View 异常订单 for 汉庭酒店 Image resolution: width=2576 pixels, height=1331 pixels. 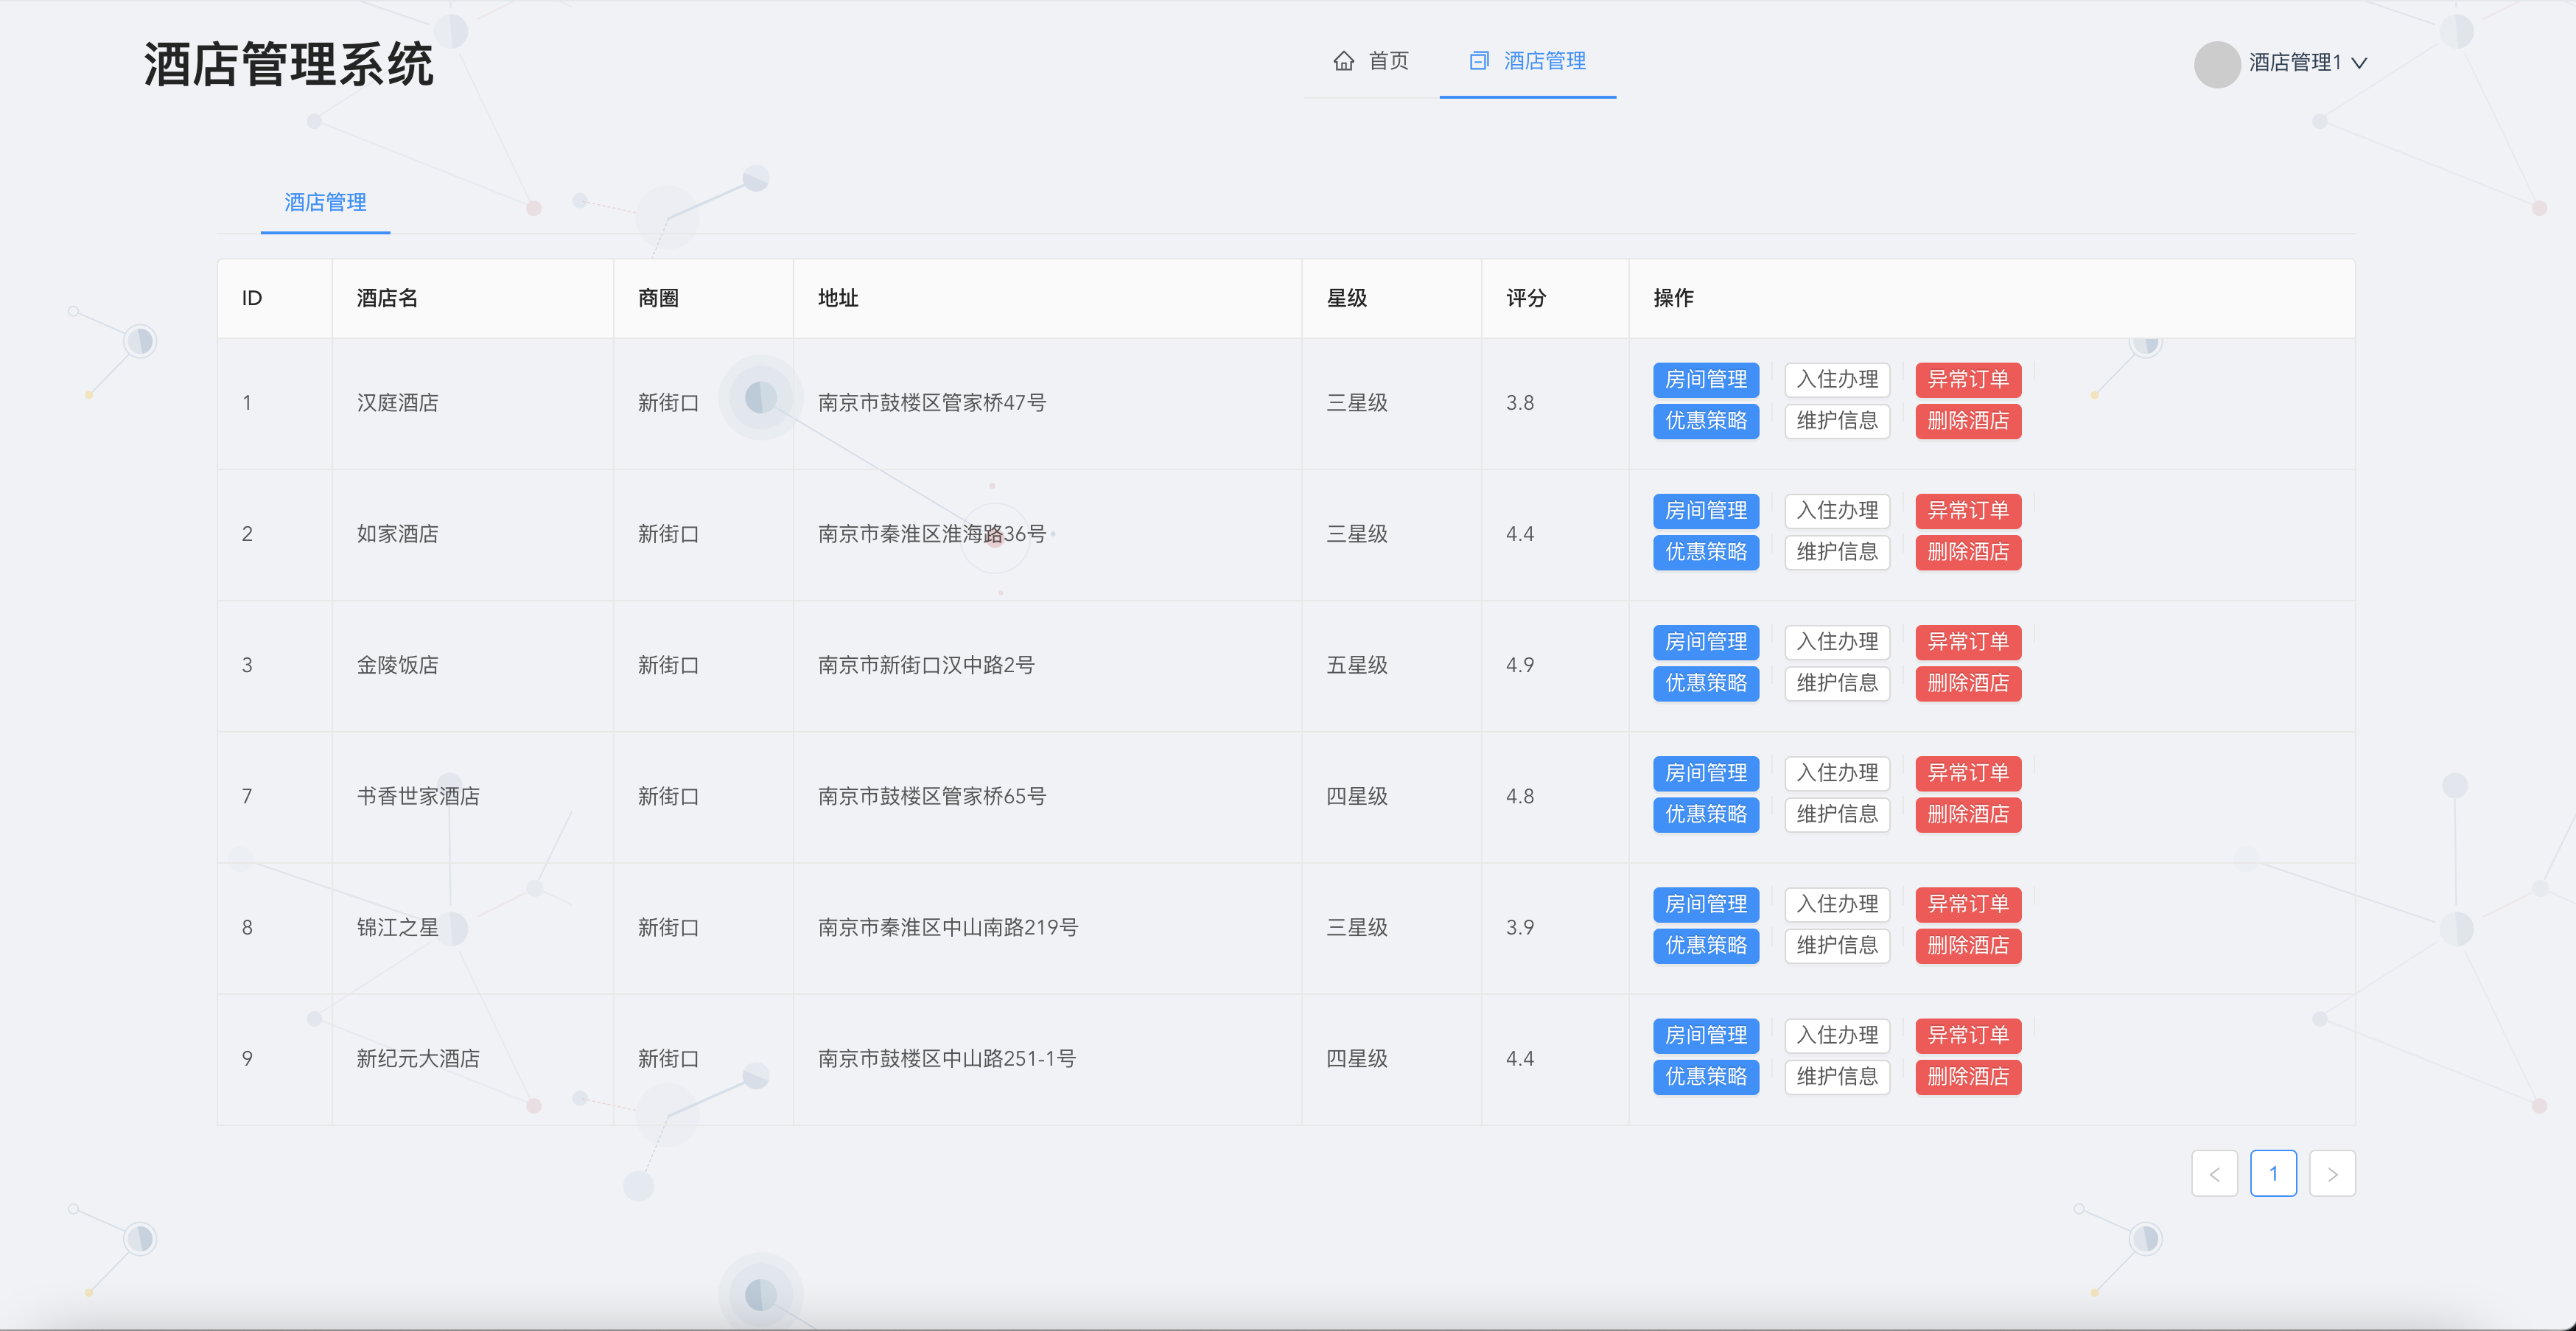(x=1968, y=380)
